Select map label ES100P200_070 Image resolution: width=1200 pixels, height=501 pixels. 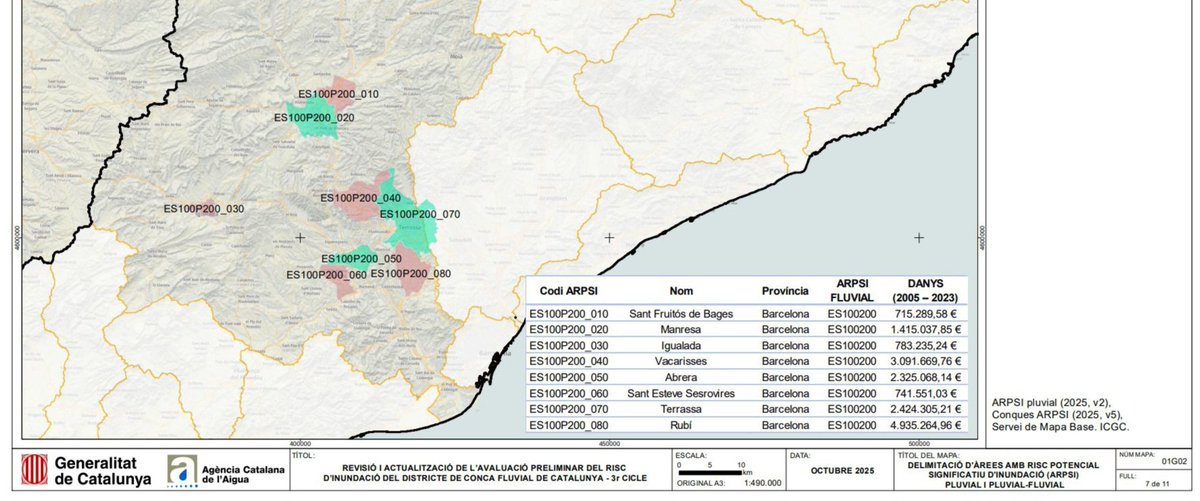420,214
